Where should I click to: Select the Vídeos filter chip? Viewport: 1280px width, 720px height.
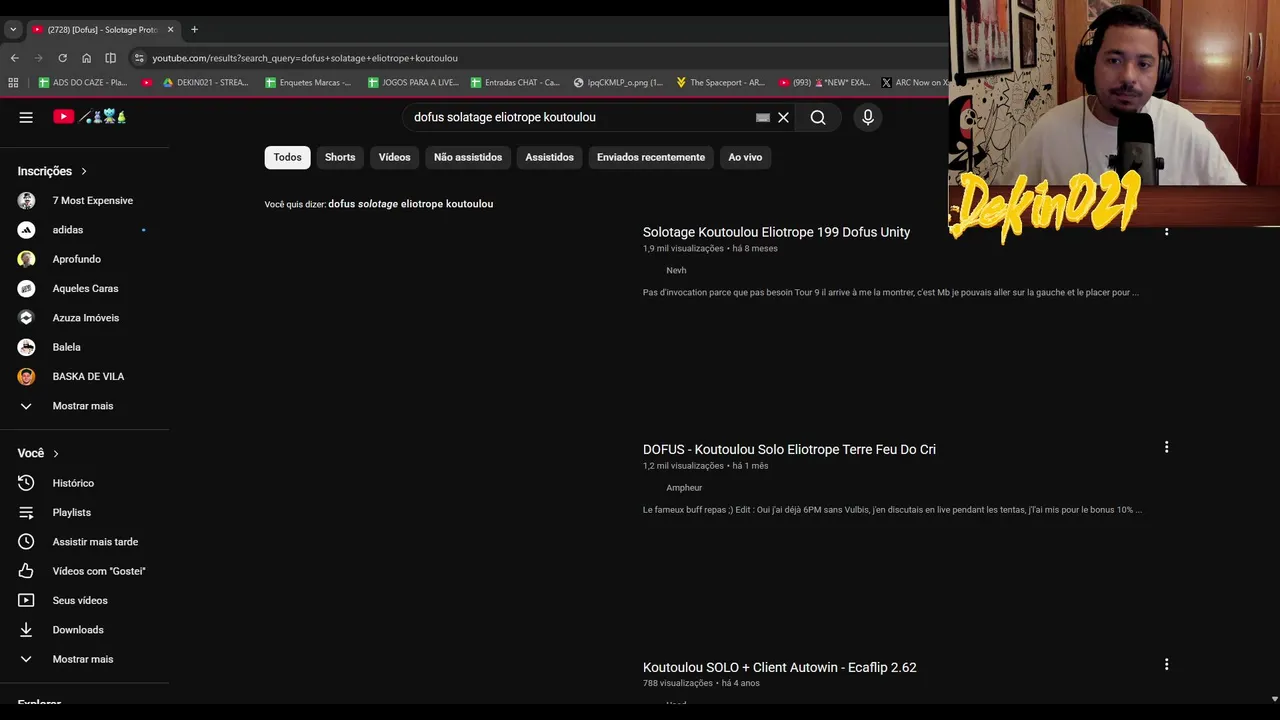[394, 157]
